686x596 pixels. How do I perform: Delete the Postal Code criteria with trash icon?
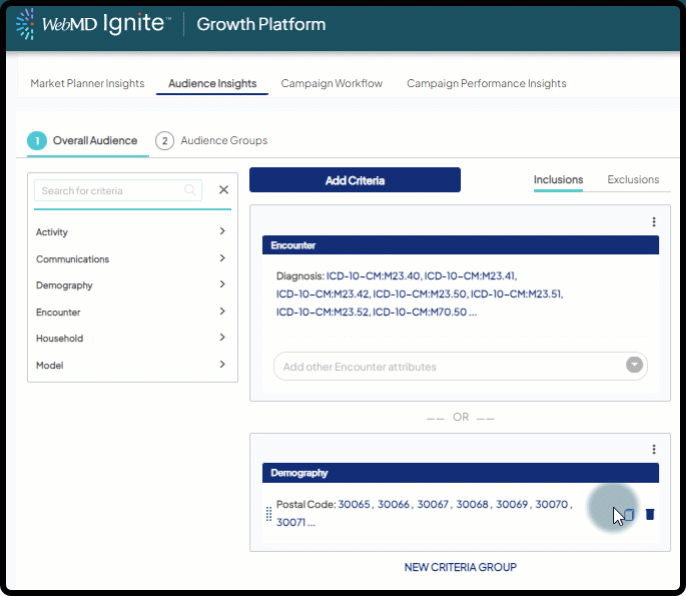(x=650, y=514)
